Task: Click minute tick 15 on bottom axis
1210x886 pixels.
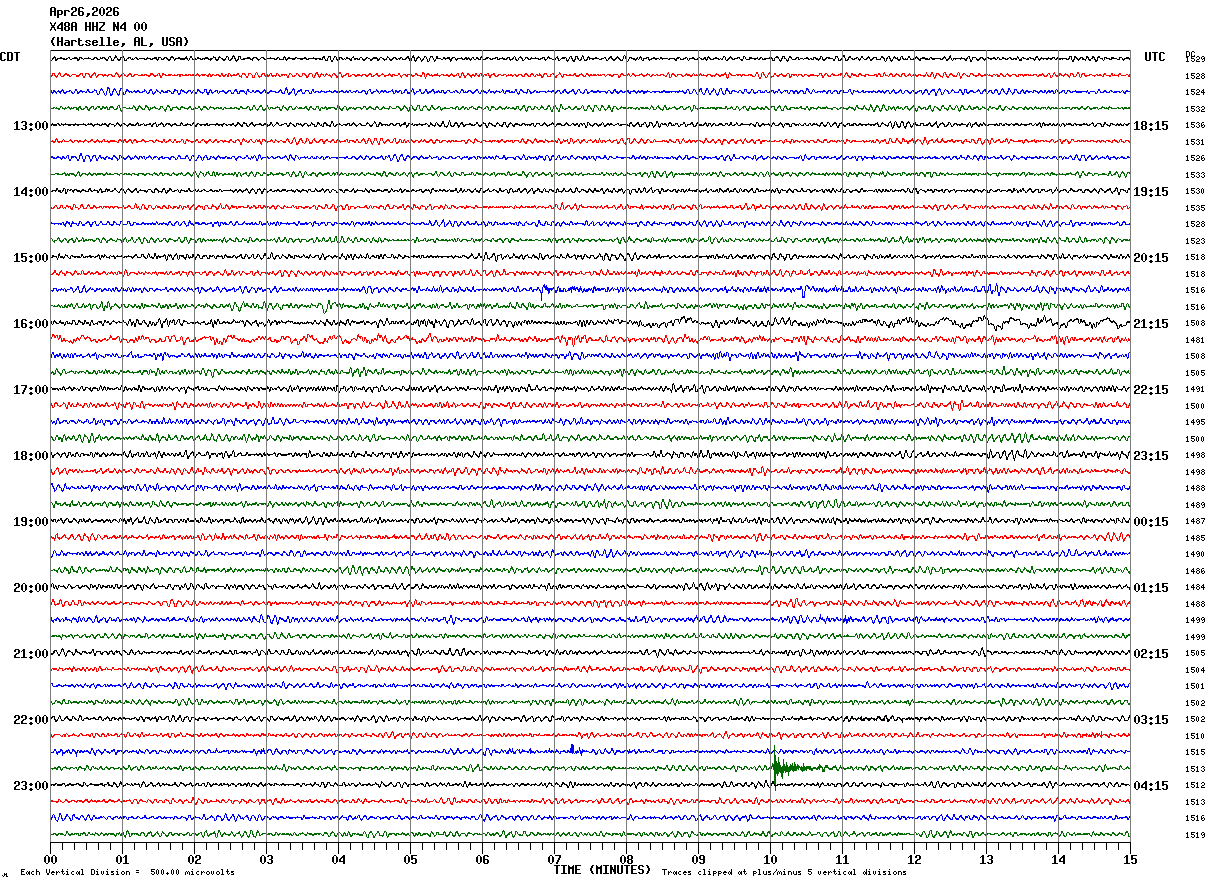Action: tap(1130, 860)
